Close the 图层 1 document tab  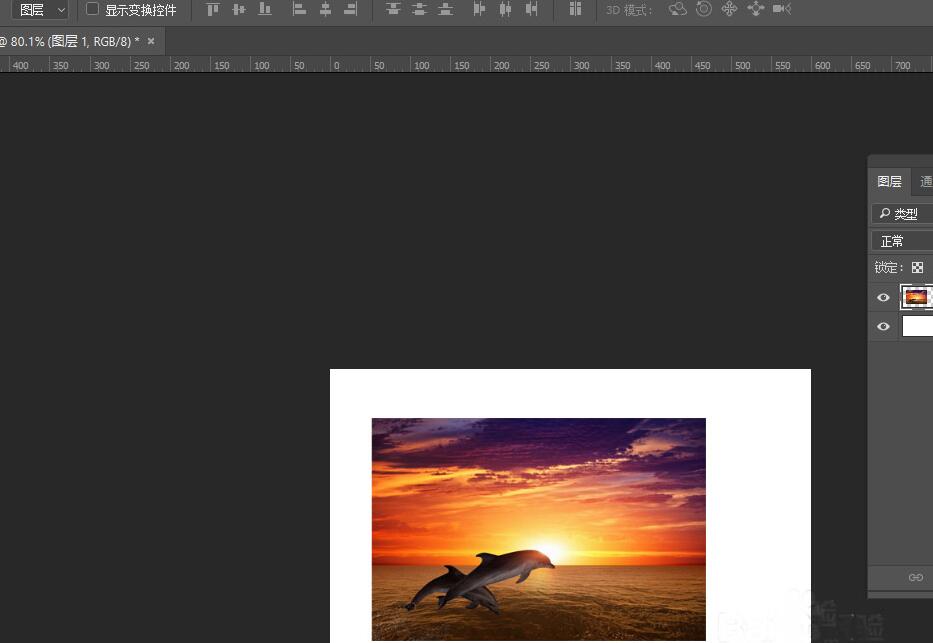151,41
